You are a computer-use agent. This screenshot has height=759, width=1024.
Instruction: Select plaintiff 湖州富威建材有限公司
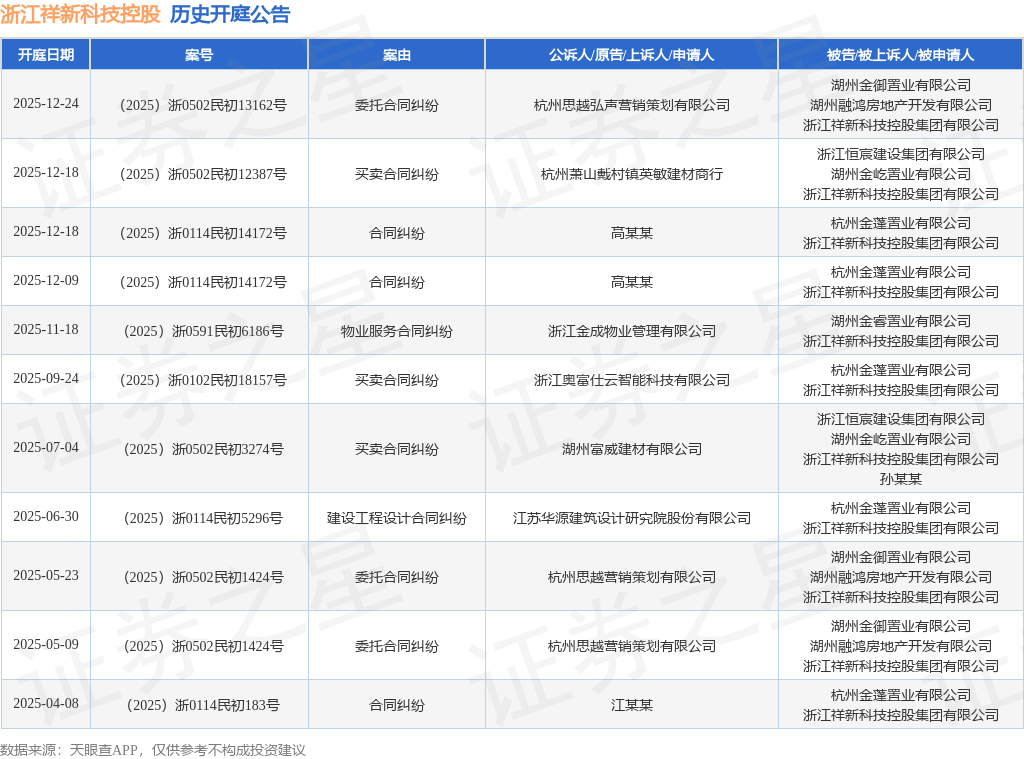coord(632,449)
